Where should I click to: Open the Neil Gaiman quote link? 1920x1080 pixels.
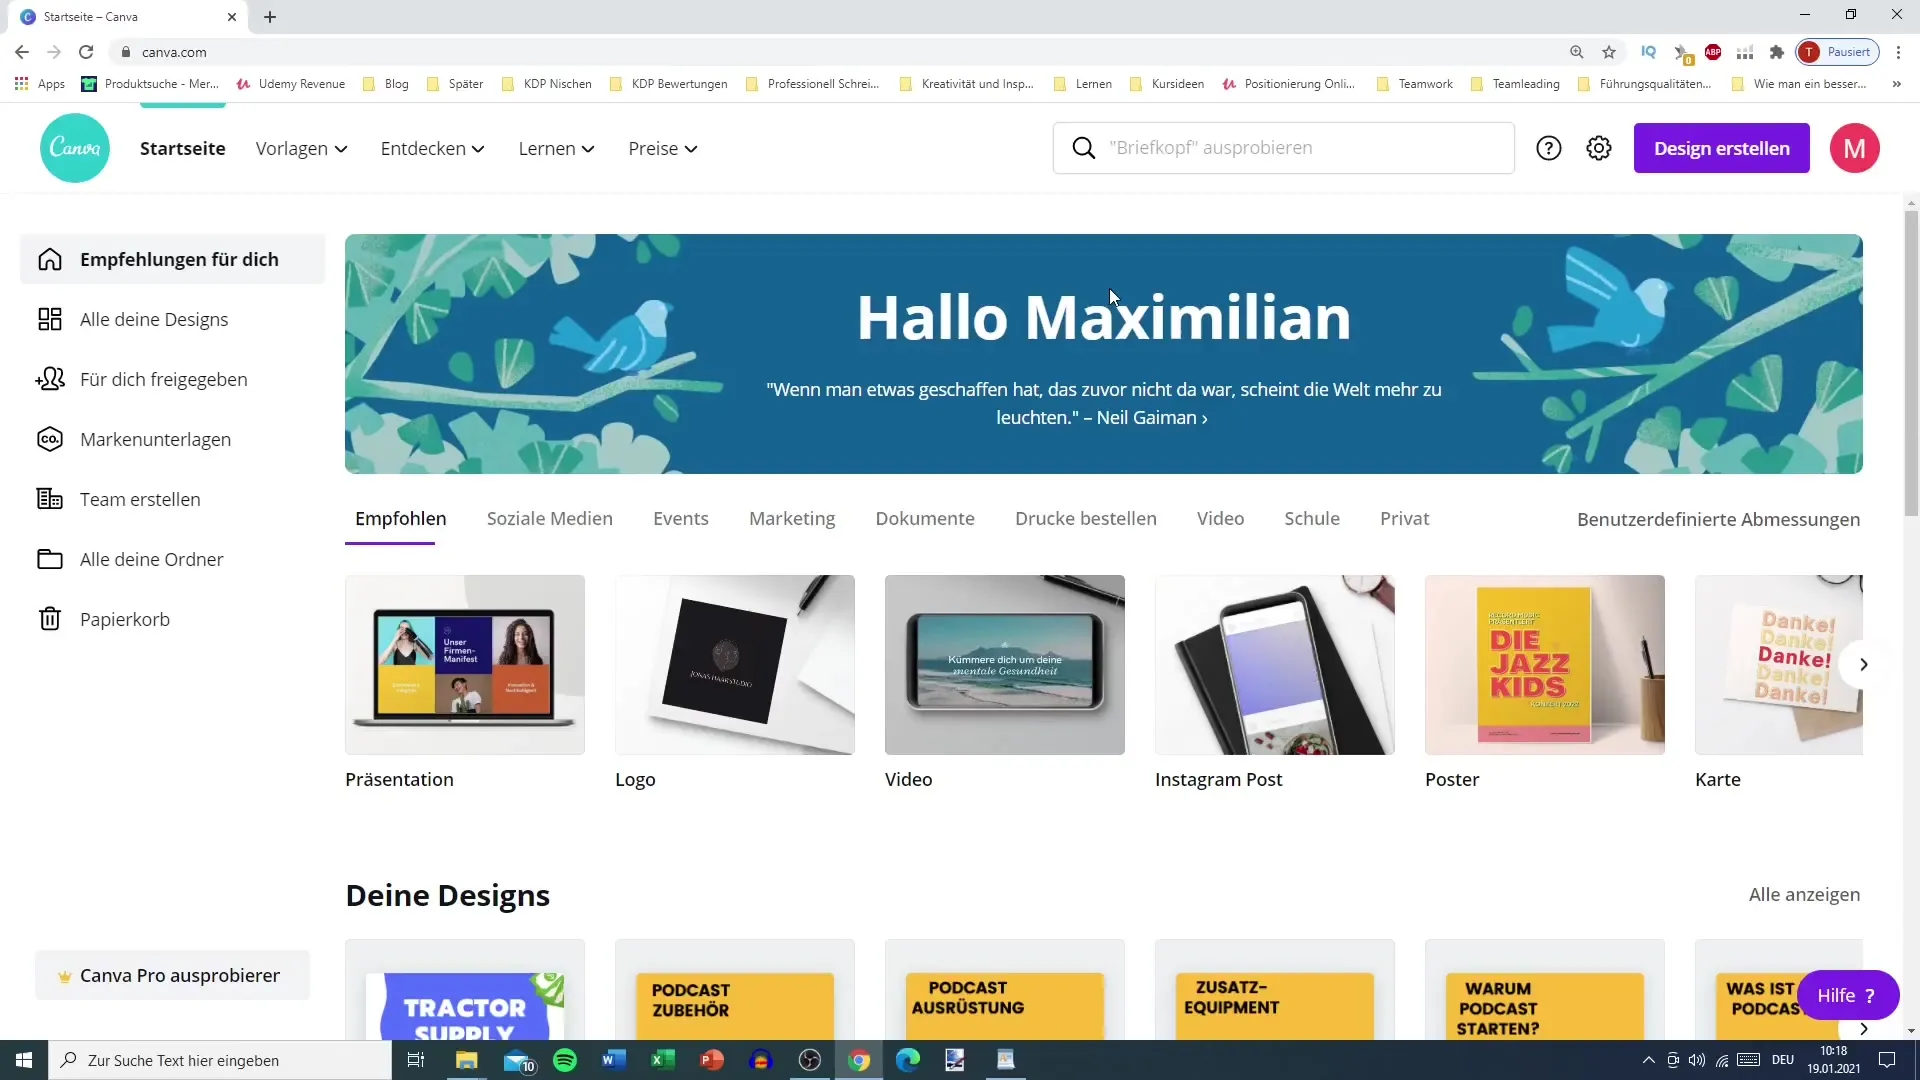click(1103, 403)
